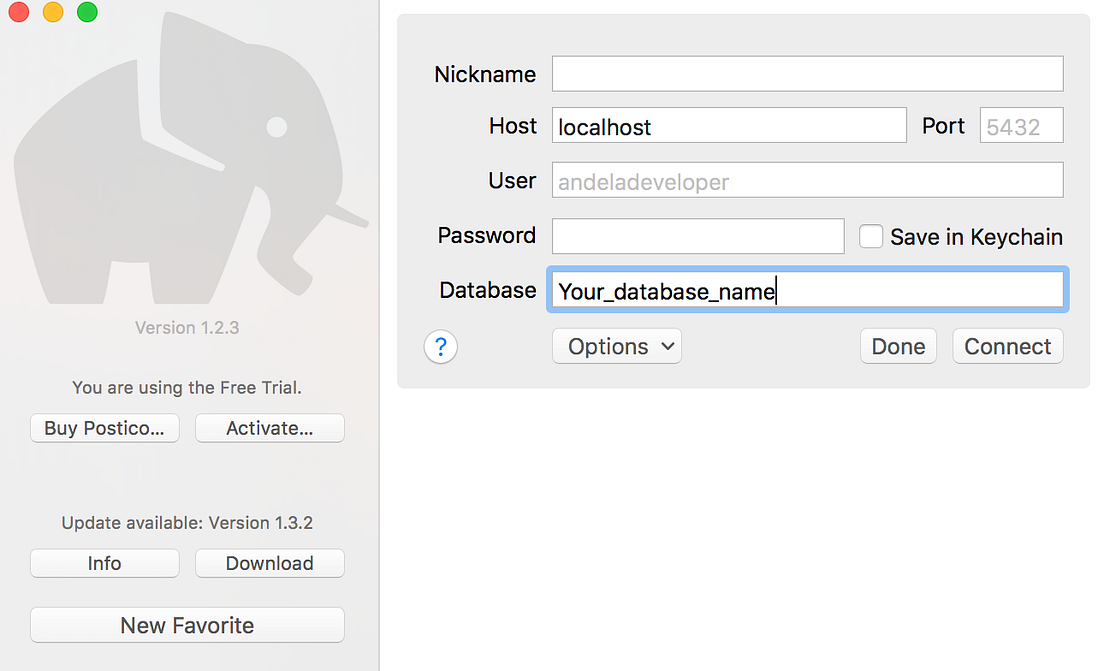Image resolution: width=1104 pixels, height=671 pixels.
Task: Click the Database field with Your_database_name
Action: click(807, 290)
